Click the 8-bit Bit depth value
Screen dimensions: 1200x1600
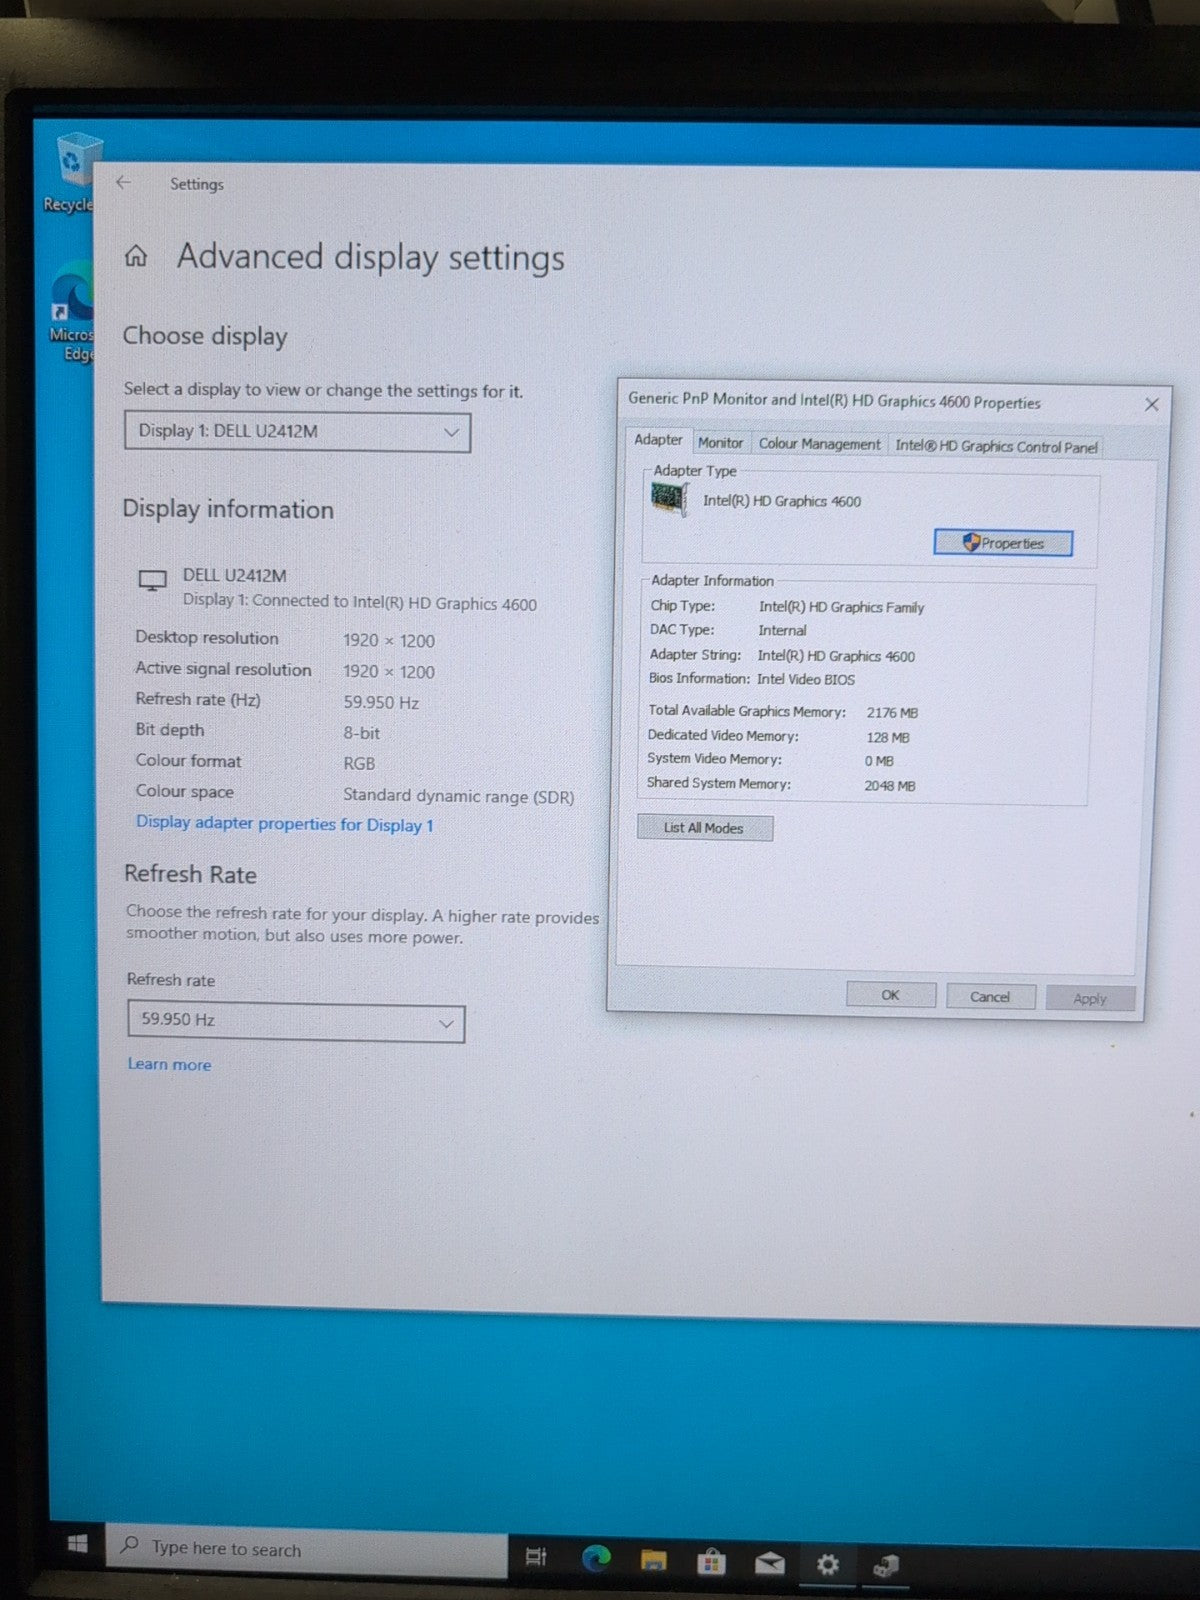[x=362, y=733]
